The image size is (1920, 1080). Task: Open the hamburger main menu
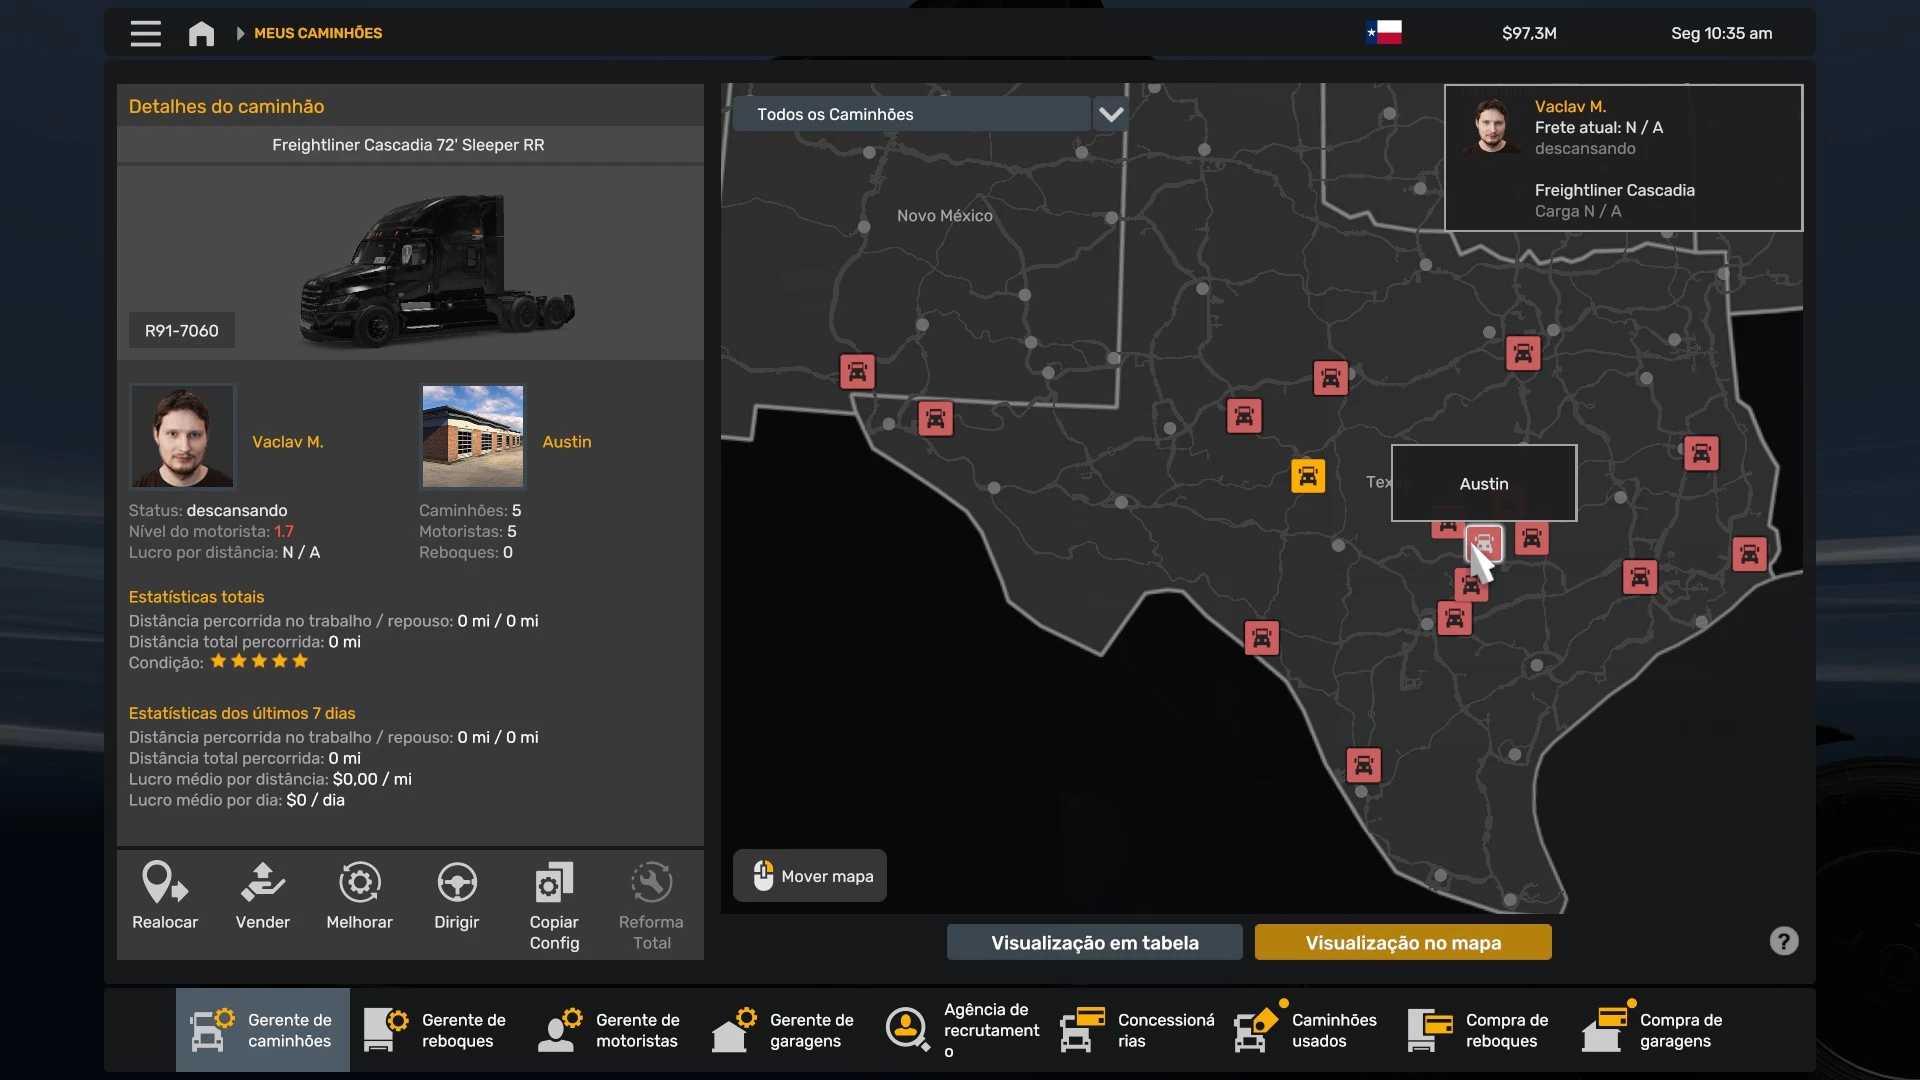tap(145, 34)
